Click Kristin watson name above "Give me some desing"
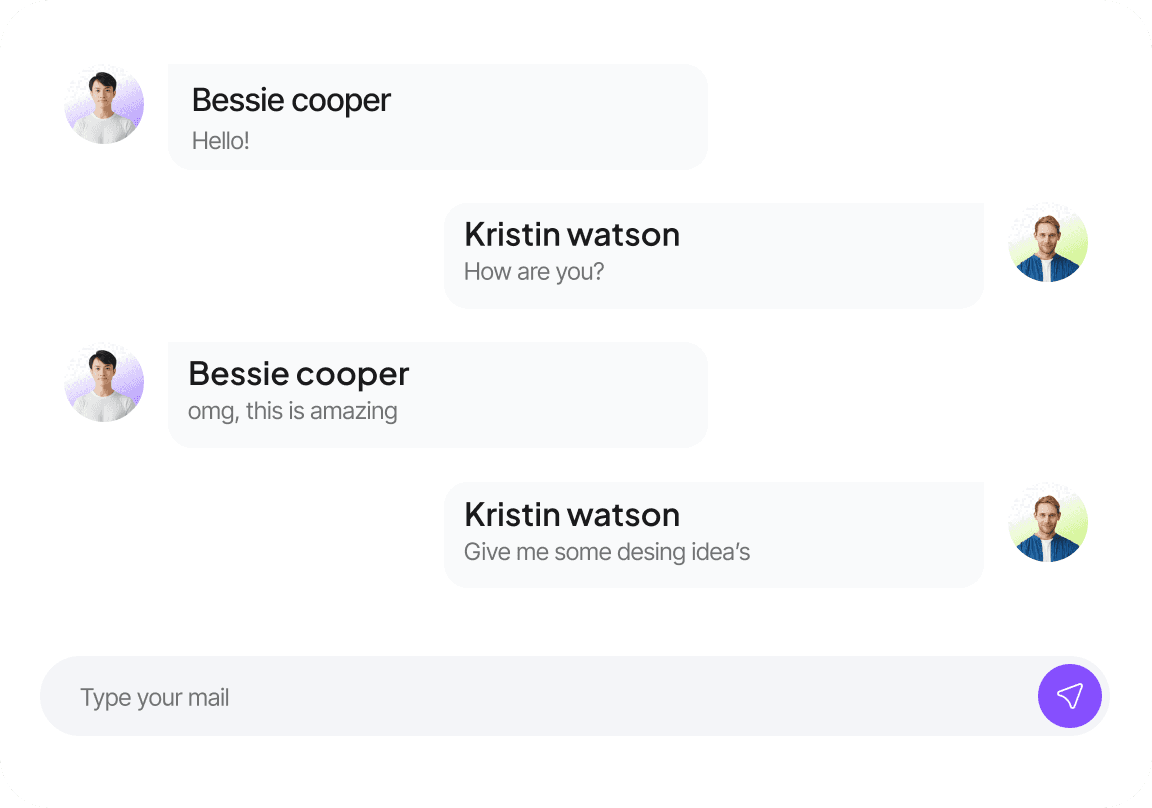 tap(572, 514)
